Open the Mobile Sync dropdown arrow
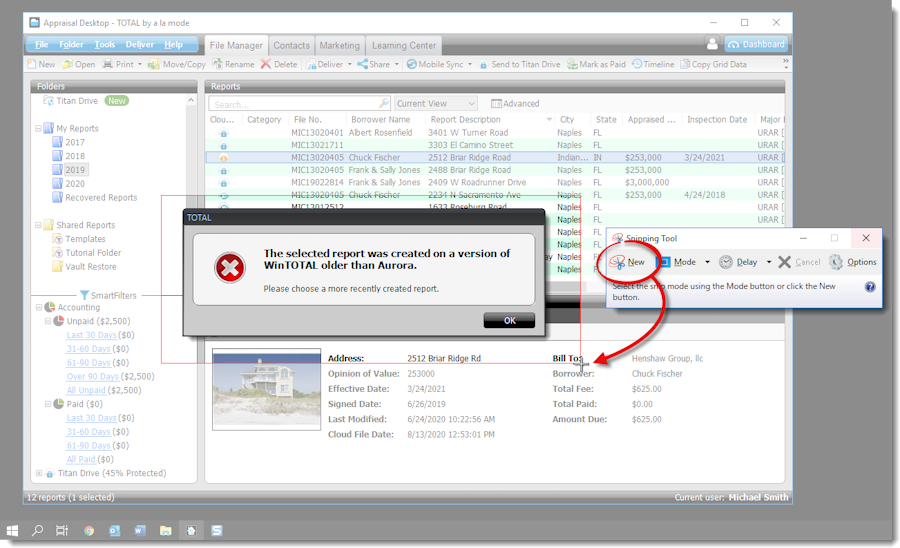Image resolution: width=900 pixels, height=548 pixels. coord(470,64)
